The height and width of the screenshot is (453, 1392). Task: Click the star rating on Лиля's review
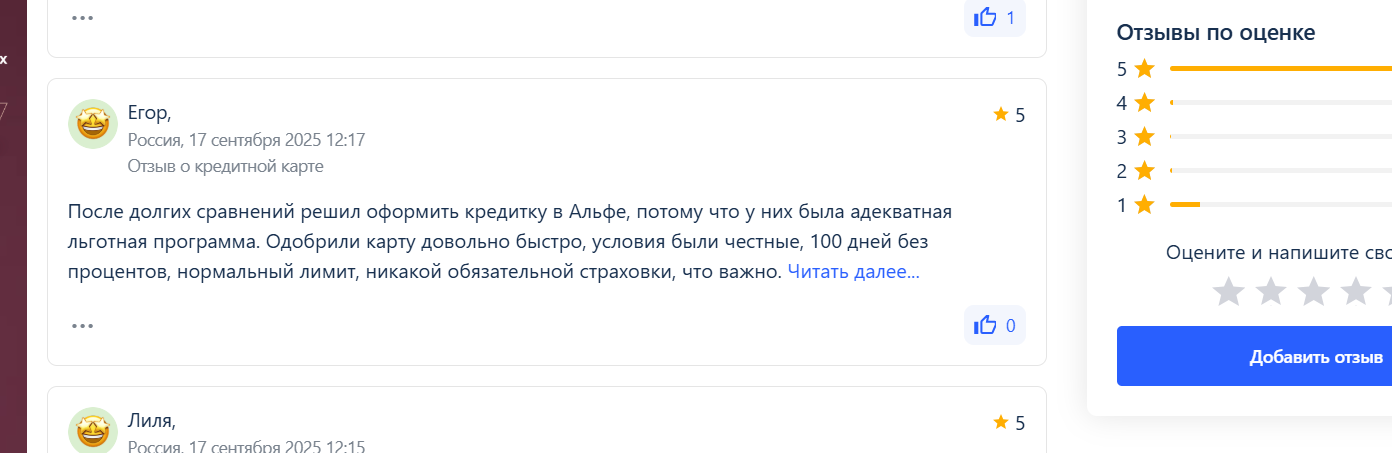click(1009, 423)
